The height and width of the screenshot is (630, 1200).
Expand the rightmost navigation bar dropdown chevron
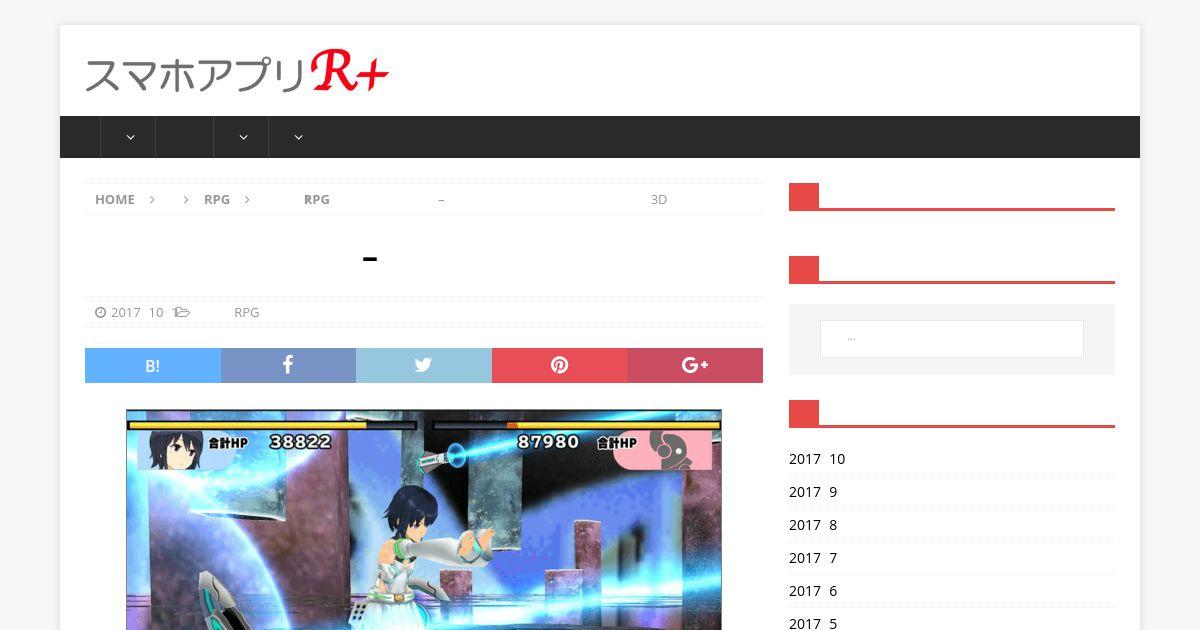pyautogui.click(x=298, y=137)
